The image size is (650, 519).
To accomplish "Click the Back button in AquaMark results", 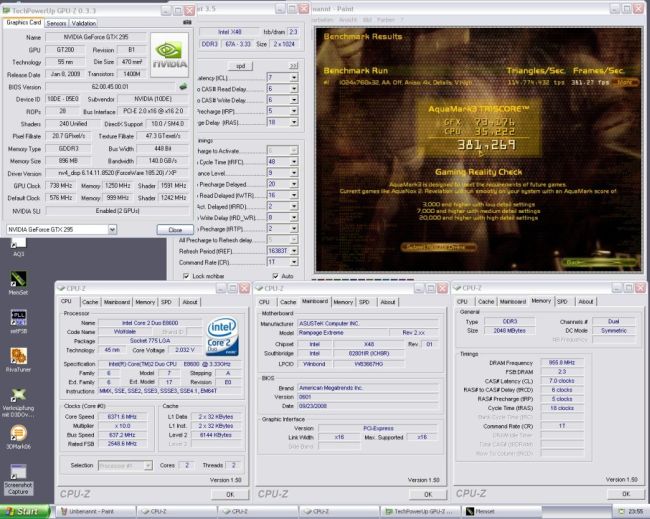I will pyautogui.click(x=599, y=262).
